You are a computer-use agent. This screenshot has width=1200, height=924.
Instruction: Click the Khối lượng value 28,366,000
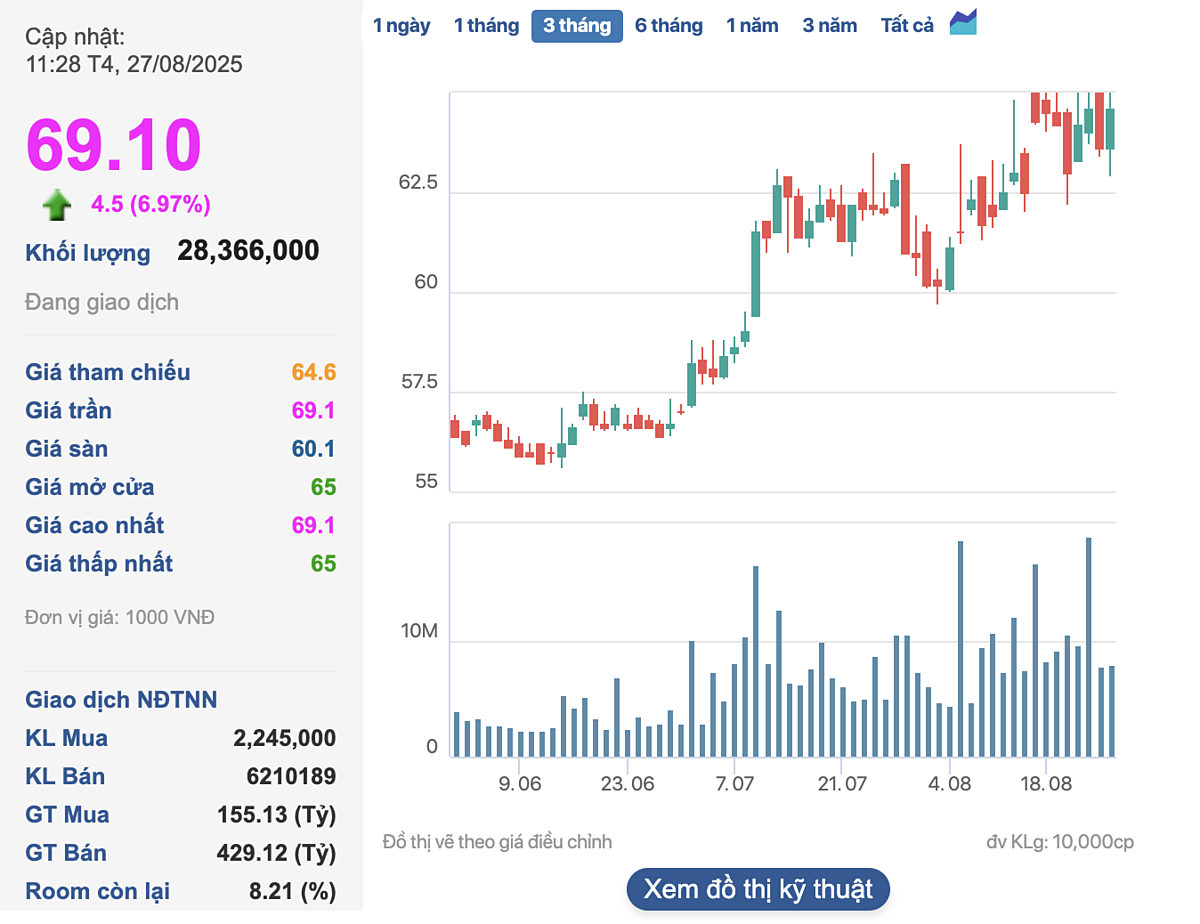point(248,251)
